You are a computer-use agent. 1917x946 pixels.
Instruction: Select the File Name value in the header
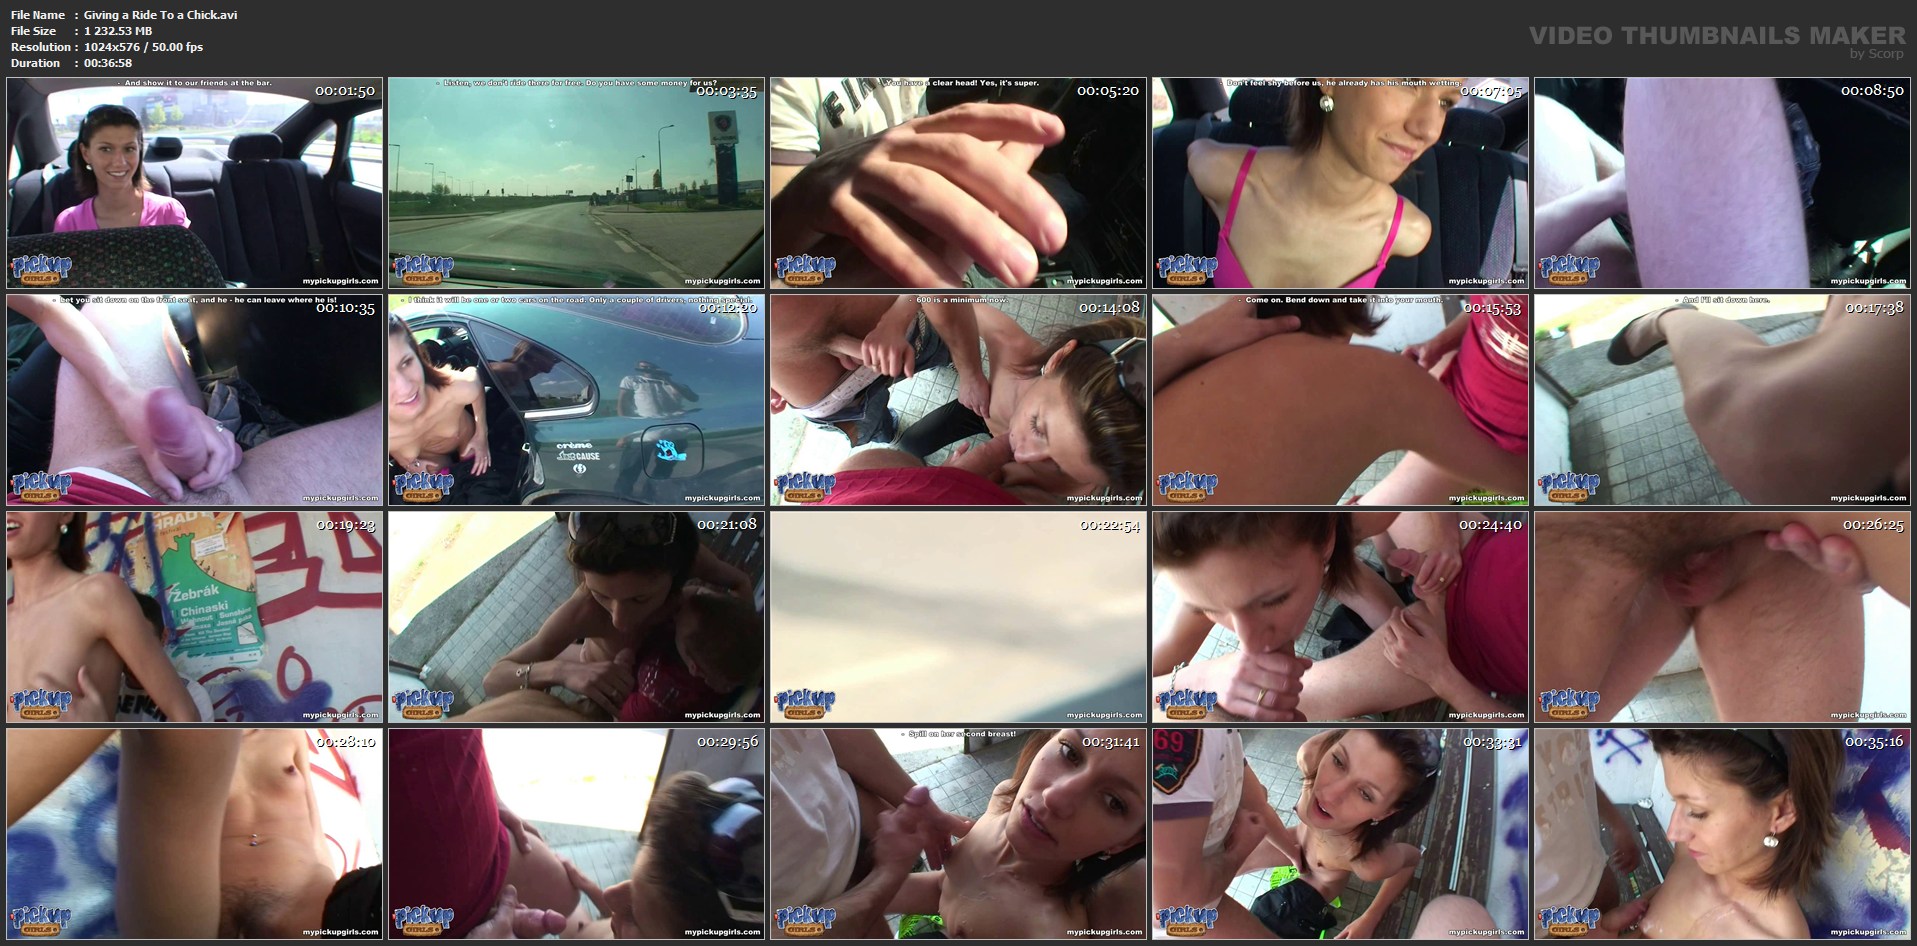pyautogui.click(x=160, y=15)
